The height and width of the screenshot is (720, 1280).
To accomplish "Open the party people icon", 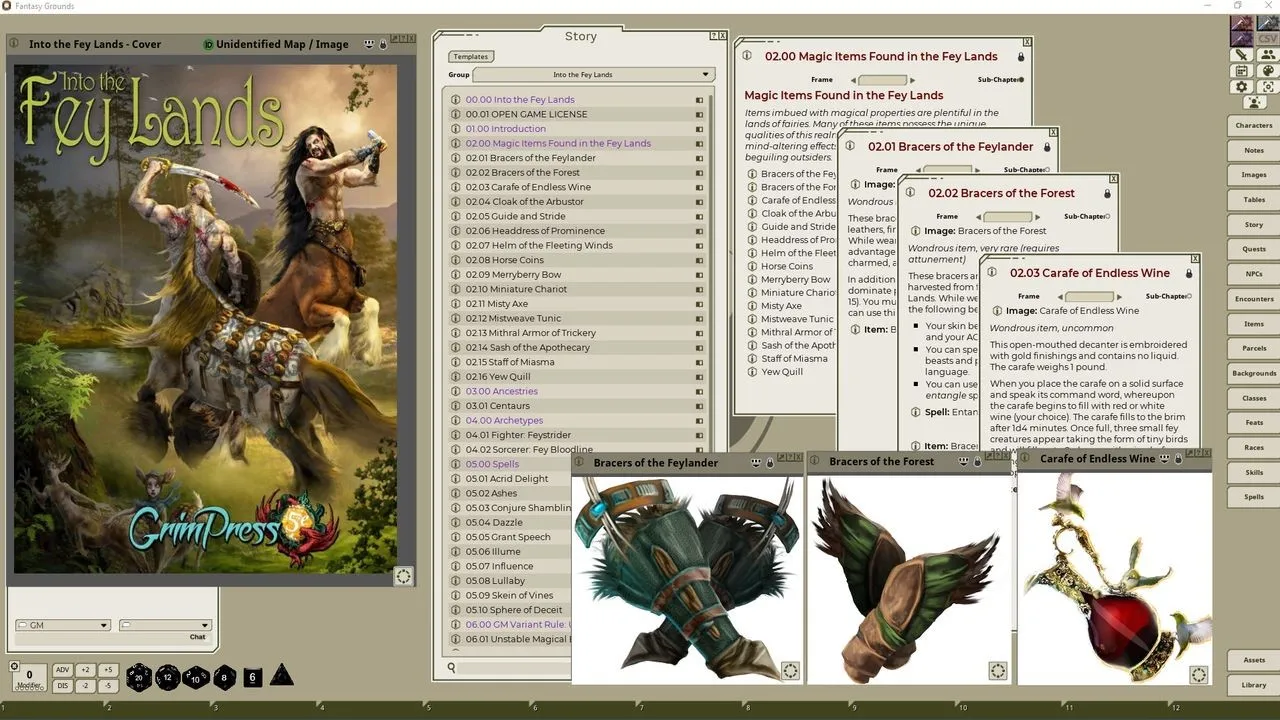I will pyautogui.click(x=1267, y=55).
